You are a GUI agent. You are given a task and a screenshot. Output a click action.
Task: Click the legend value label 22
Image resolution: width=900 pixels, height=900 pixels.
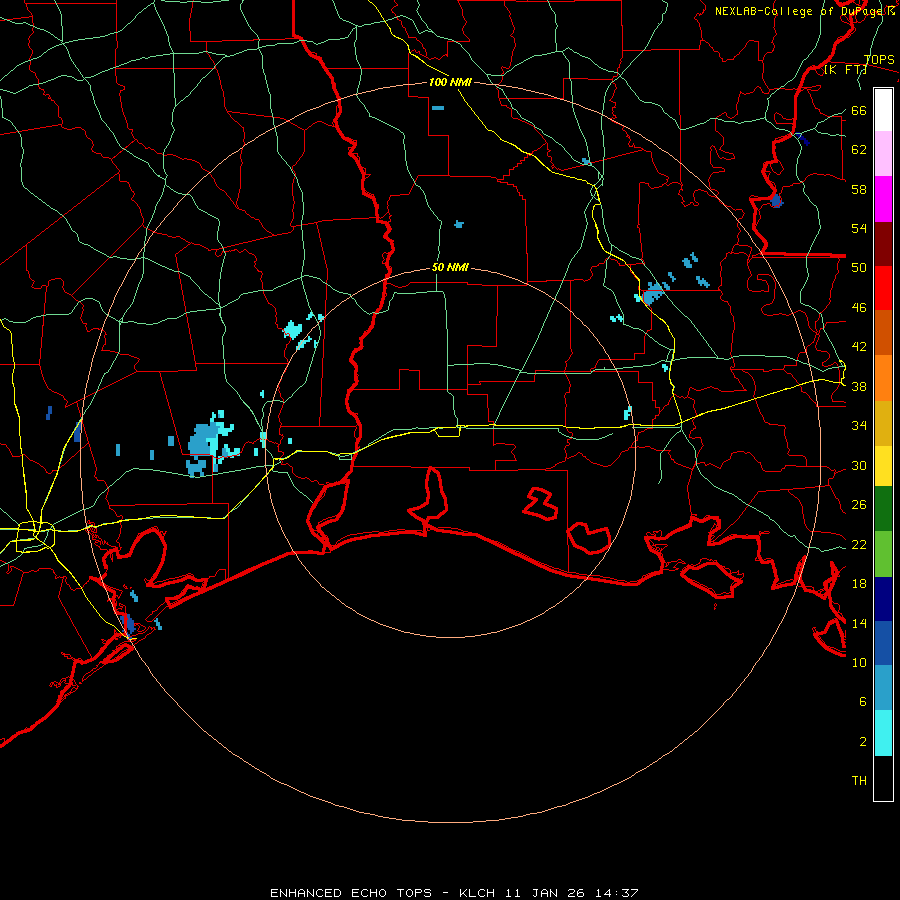[859, 544]
